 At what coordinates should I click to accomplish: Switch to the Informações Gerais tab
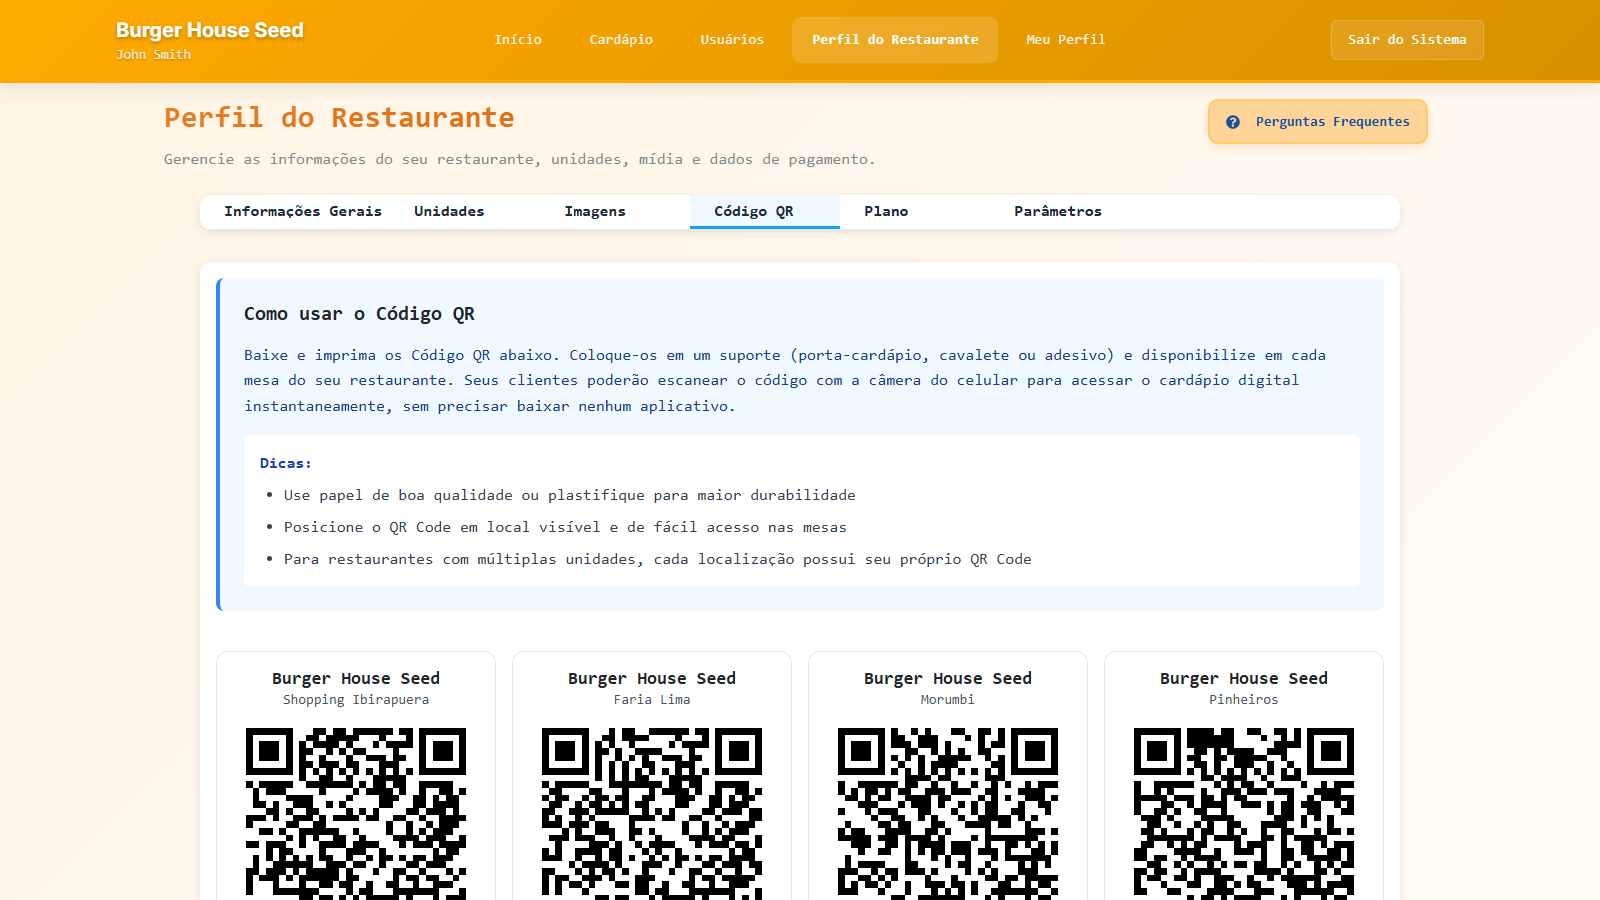point(303,212)
